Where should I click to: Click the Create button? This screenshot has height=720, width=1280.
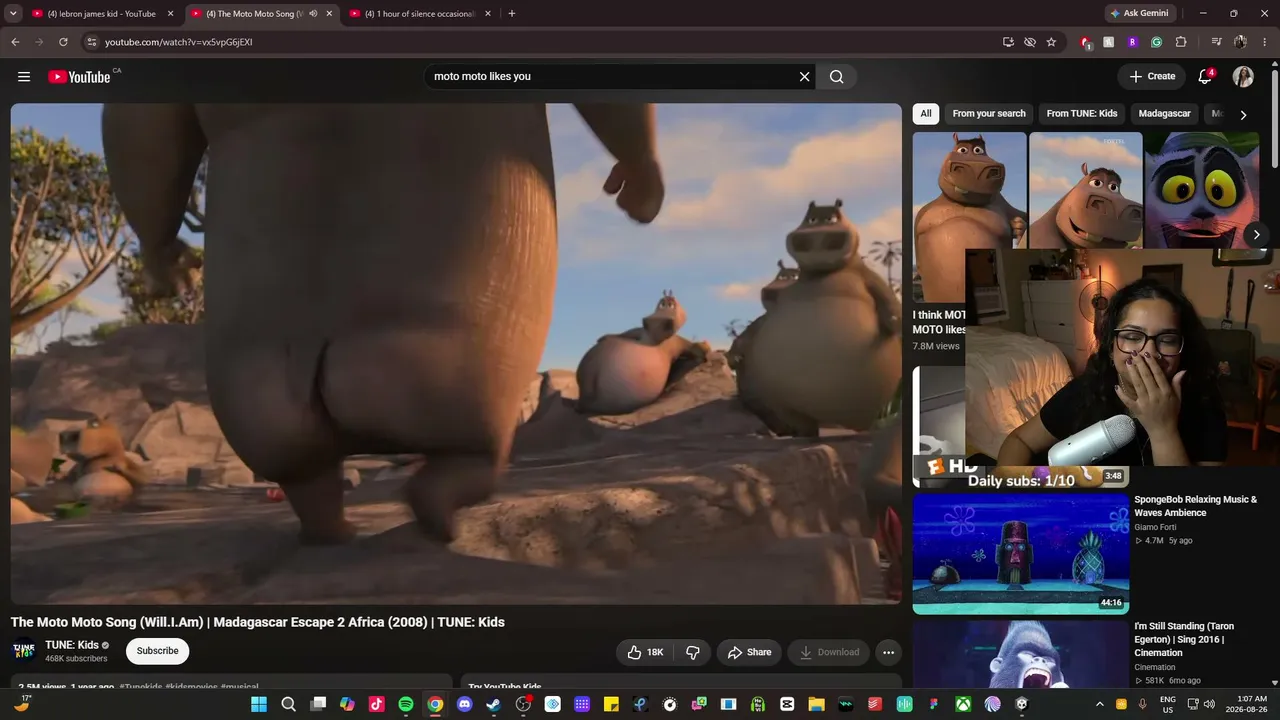click(1152, 77)
